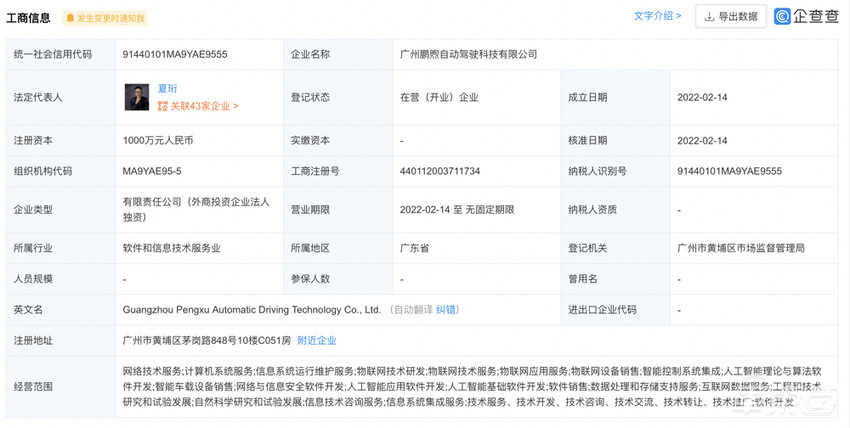
Task: Click the 注册资本 label cell
Action: point(61,140)
